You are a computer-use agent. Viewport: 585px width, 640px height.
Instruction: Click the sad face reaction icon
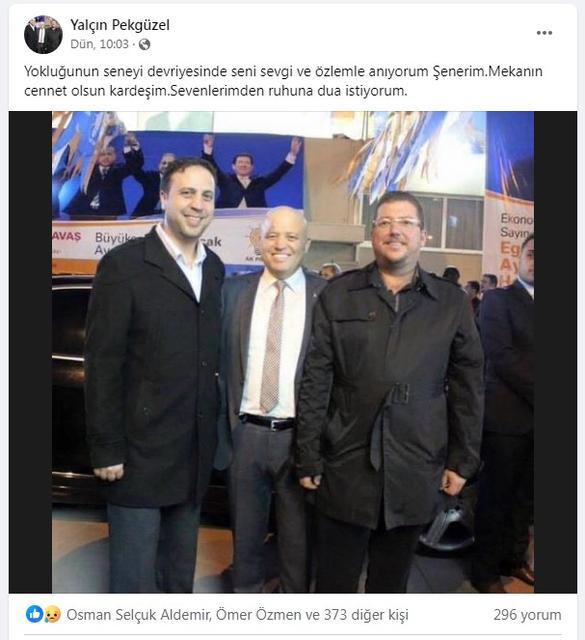tap(53, 614)
